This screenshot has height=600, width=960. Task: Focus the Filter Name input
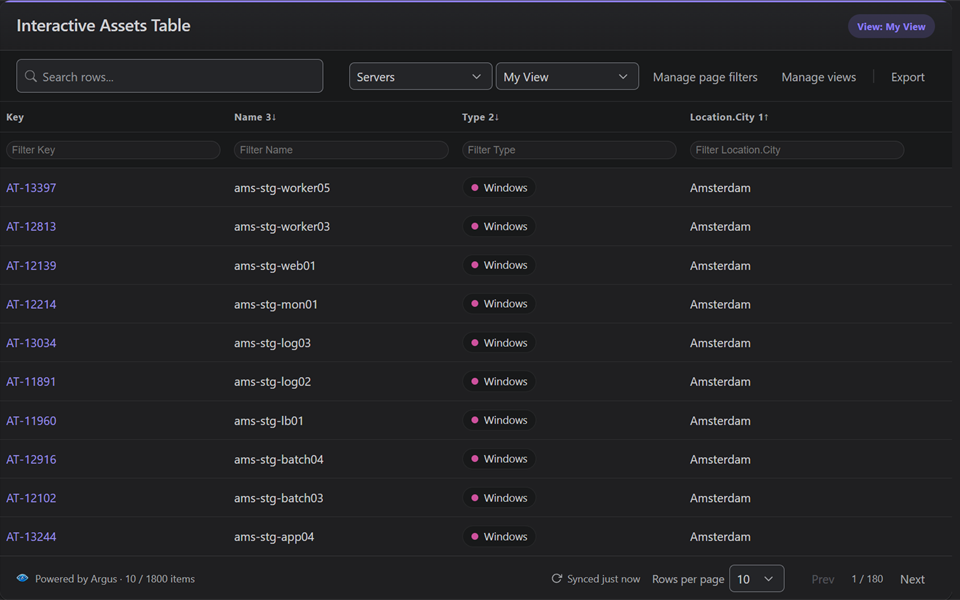pos(341,150)
